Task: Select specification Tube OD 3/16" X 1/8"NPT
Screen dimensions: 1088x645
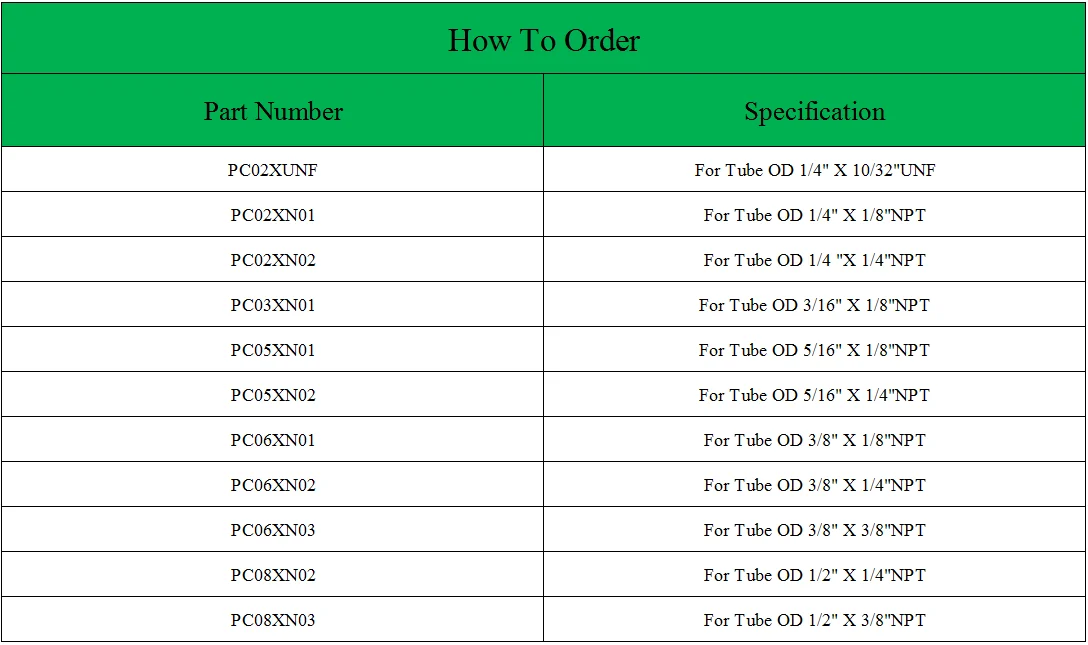Action: [x=815, y=305]
